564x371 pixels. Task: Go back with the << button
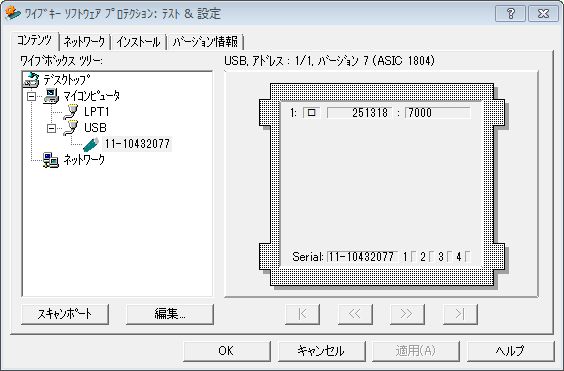tap(355, 314)
